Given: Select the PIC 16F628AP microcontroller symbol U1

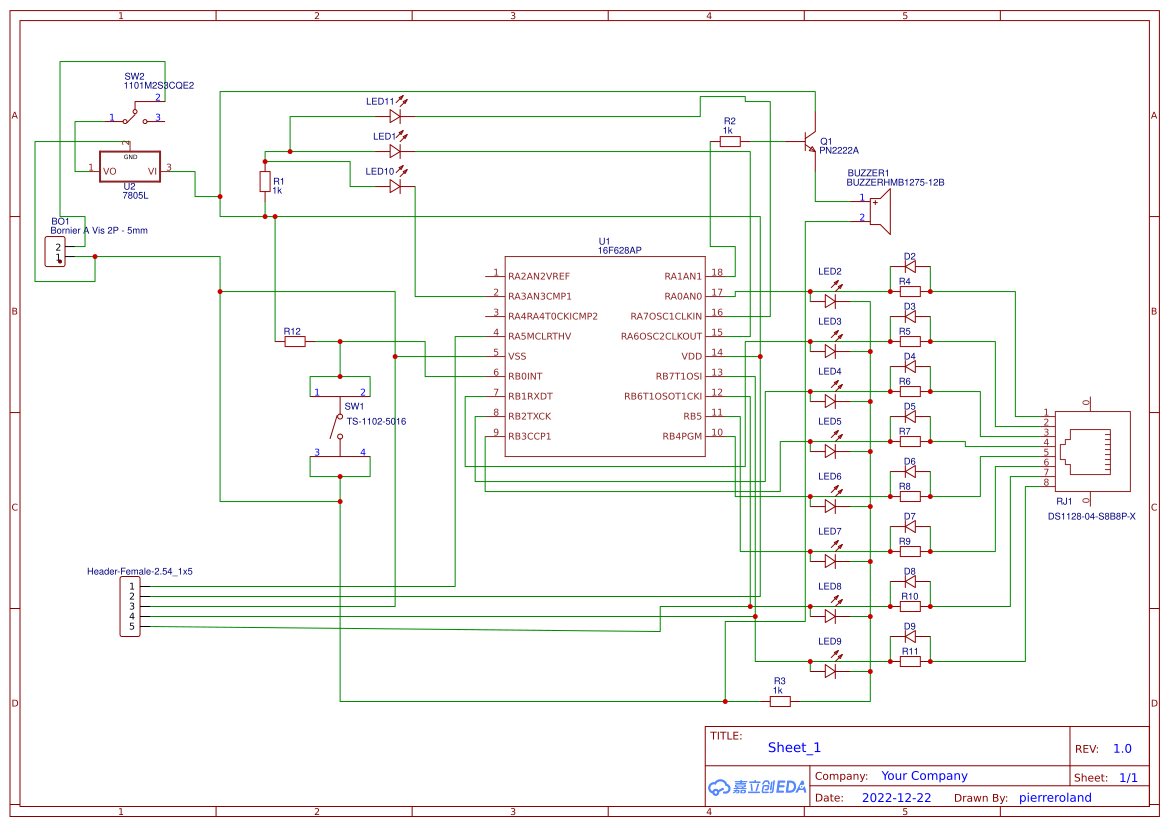Looking at the screenshot, I should [x=605, y=355].
